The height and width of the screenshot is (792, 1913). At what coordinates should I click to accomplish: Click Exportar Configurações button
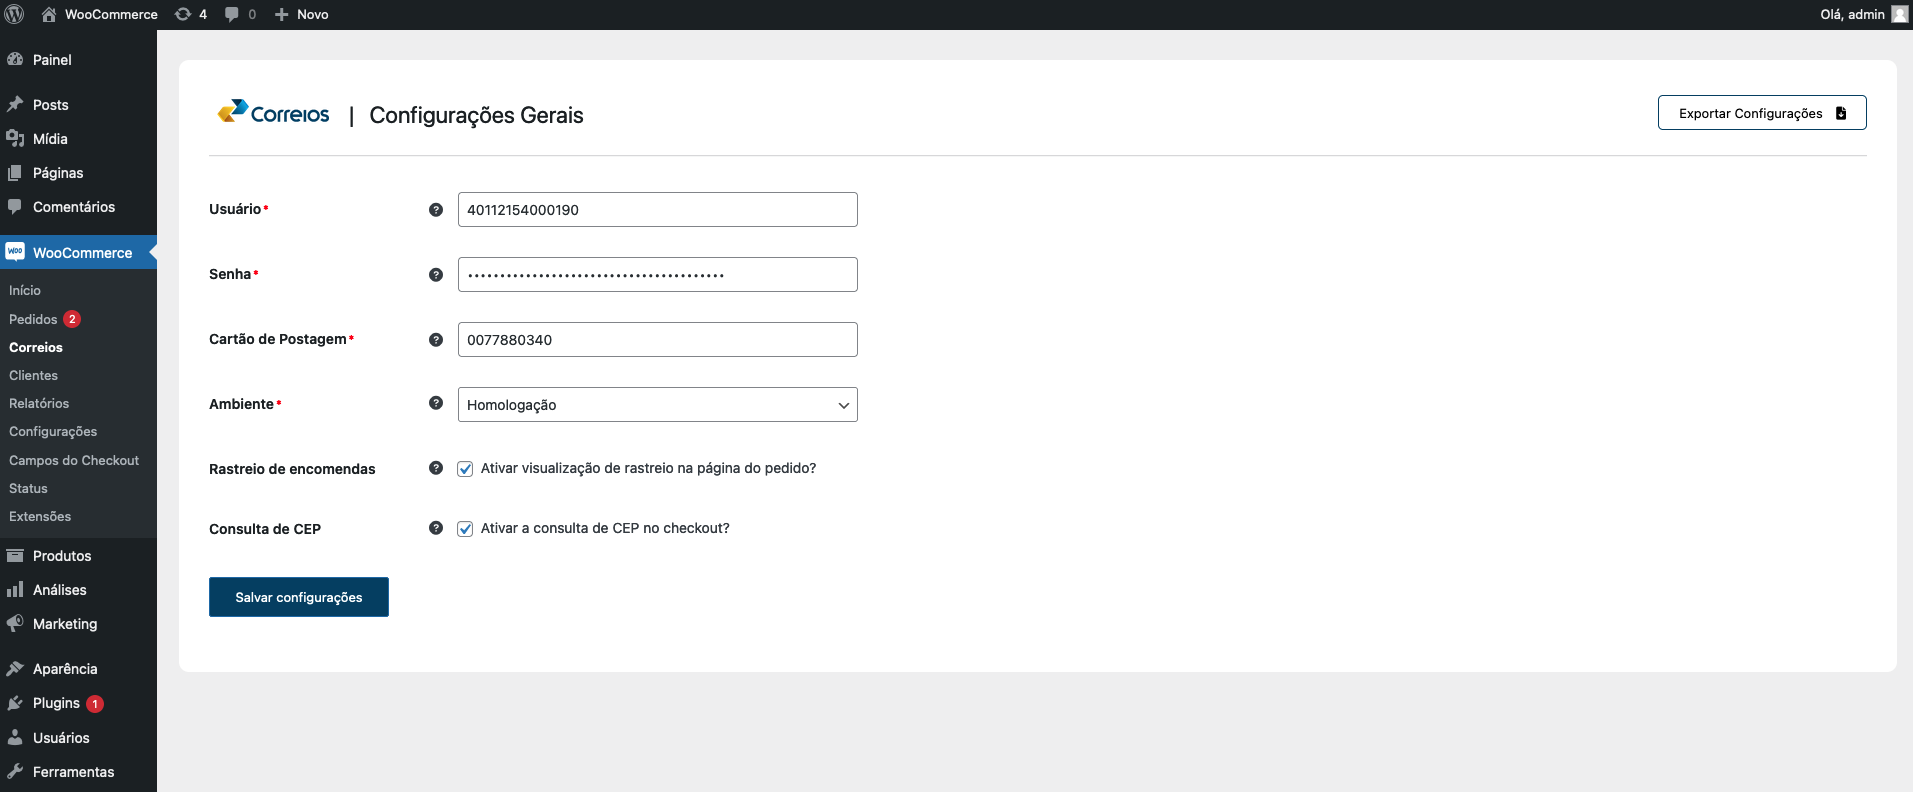pyautogui.click(x=1762, y=113)
